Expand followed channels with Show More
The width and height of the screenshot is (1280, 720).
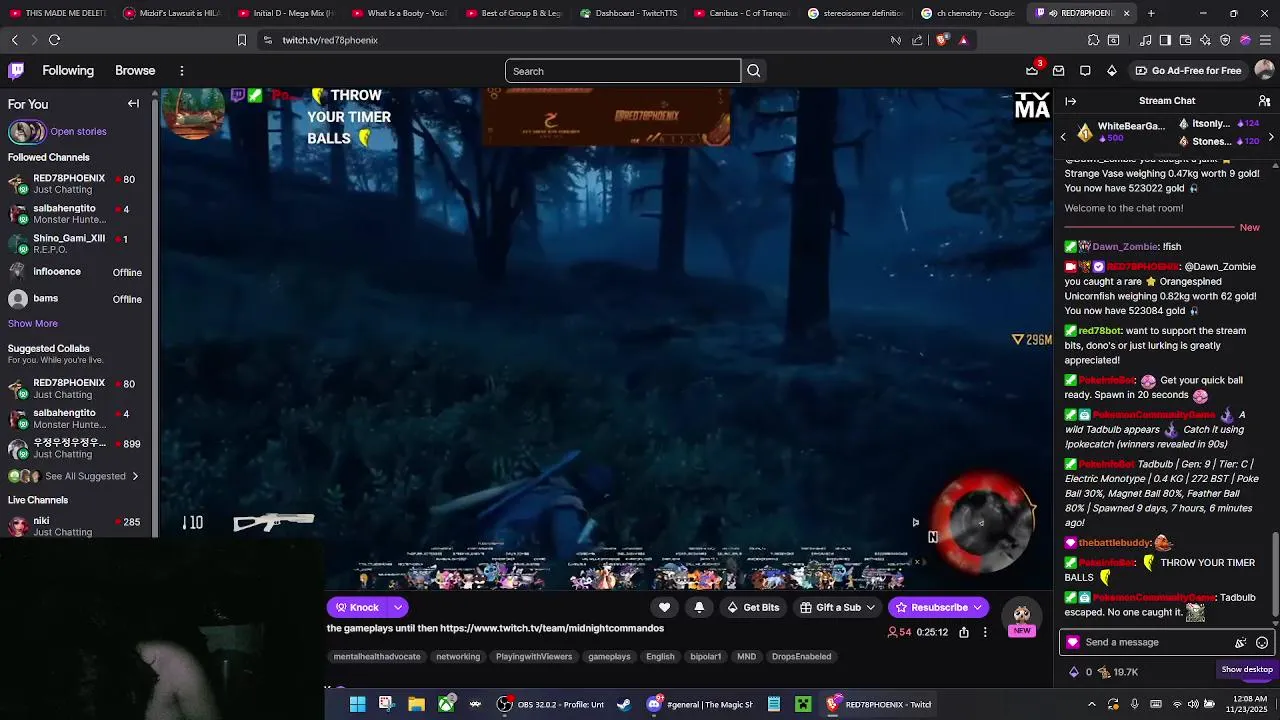point(33,323)
